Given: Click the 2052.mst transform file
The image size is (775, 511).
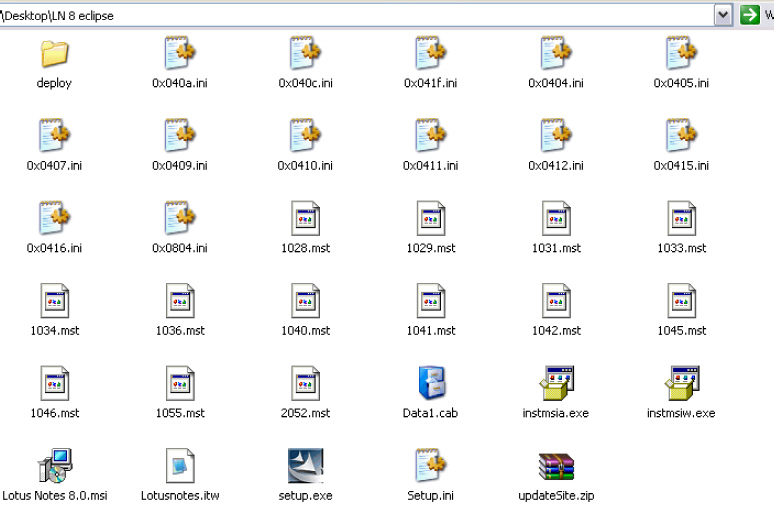Looking at the screenshot, I should [305, 382].
